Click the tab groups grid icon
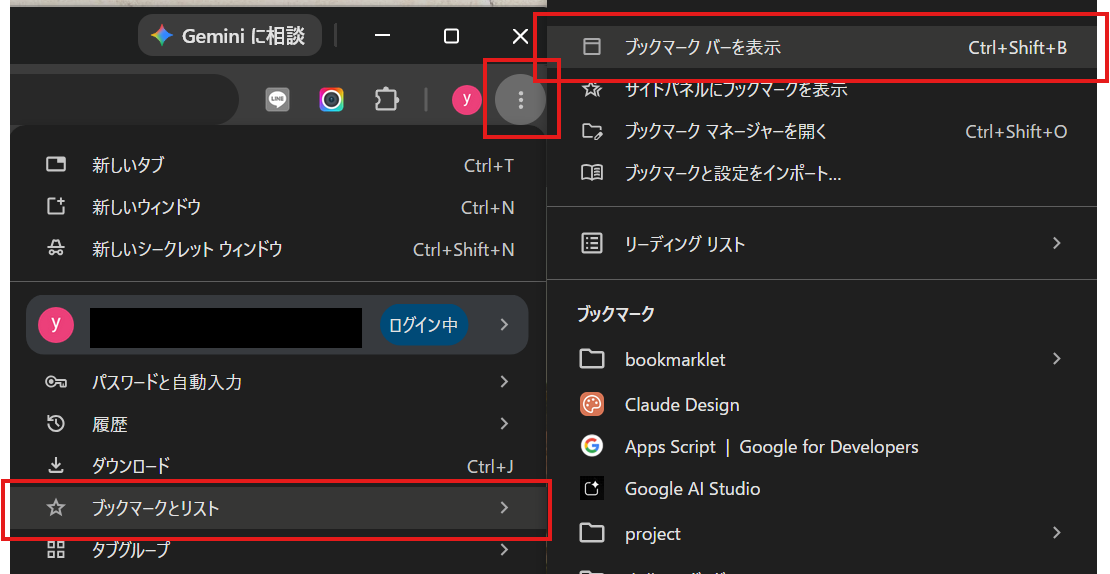The width and height of the screenshot is (1110, 574). [55, 549]
